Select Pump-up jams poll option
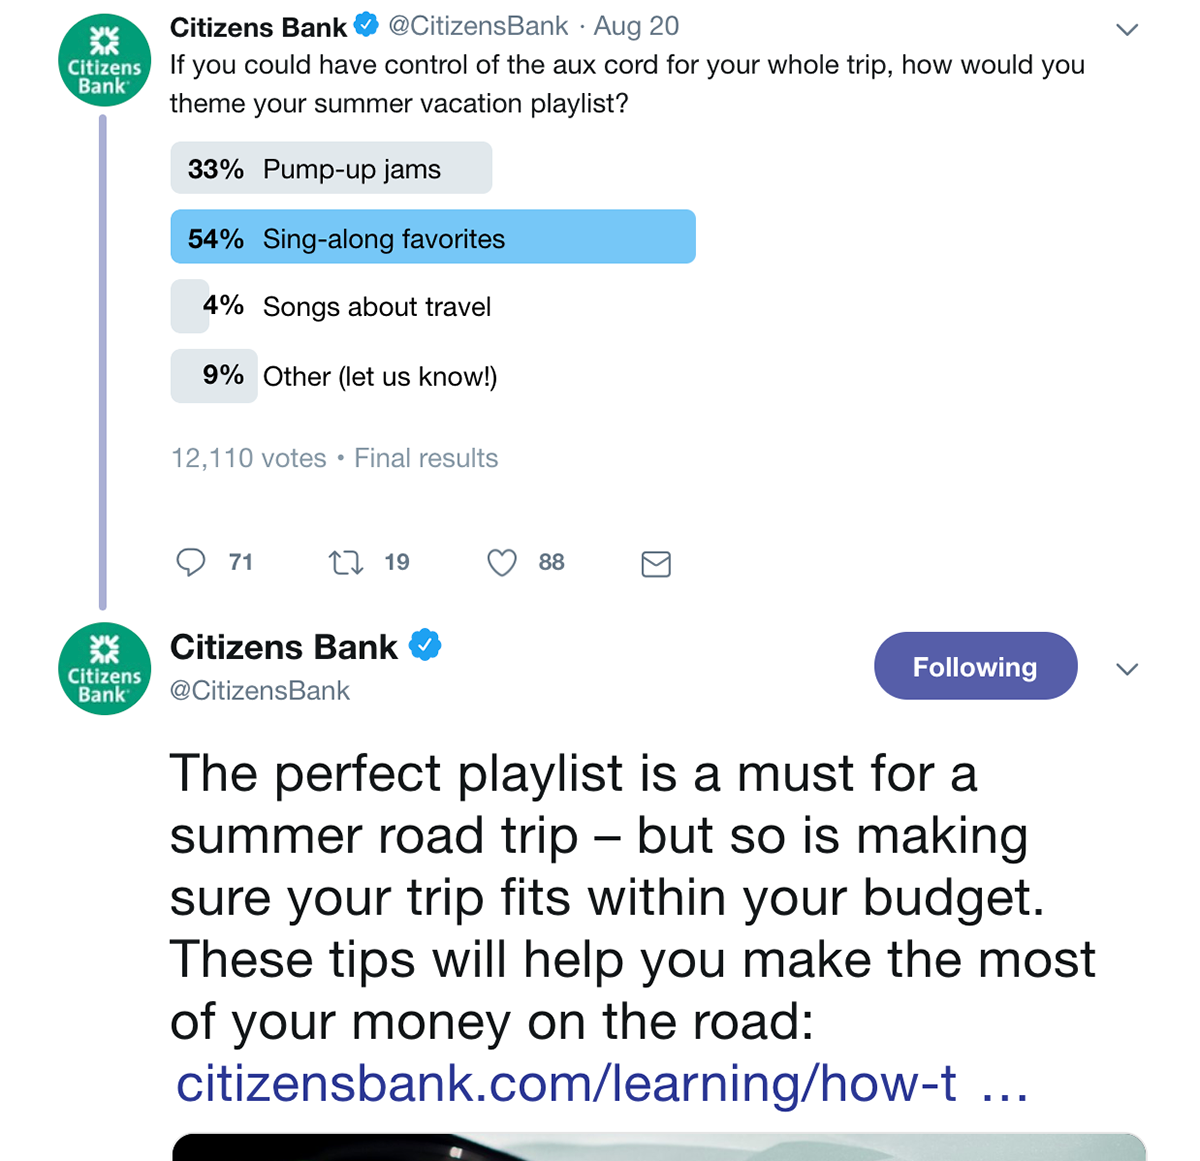This screenshot has height=1161, width=1200. (331, 169)
